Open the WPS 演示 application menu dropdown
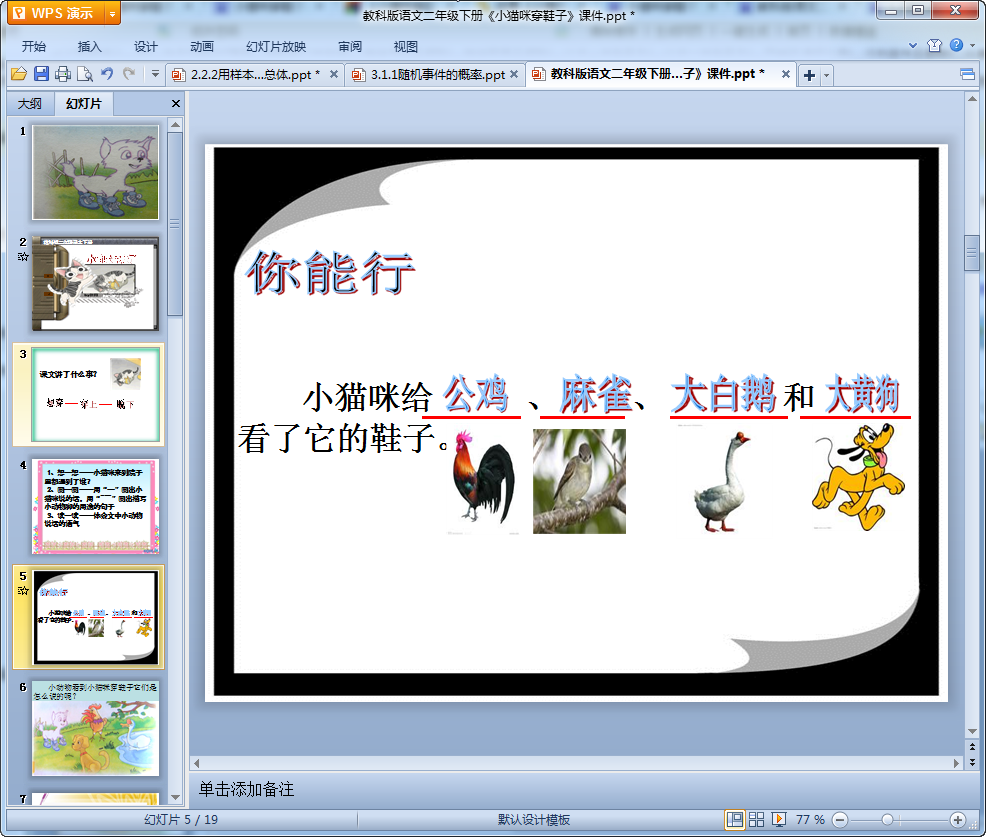This screenshot has height=837, width=986. 113,13
